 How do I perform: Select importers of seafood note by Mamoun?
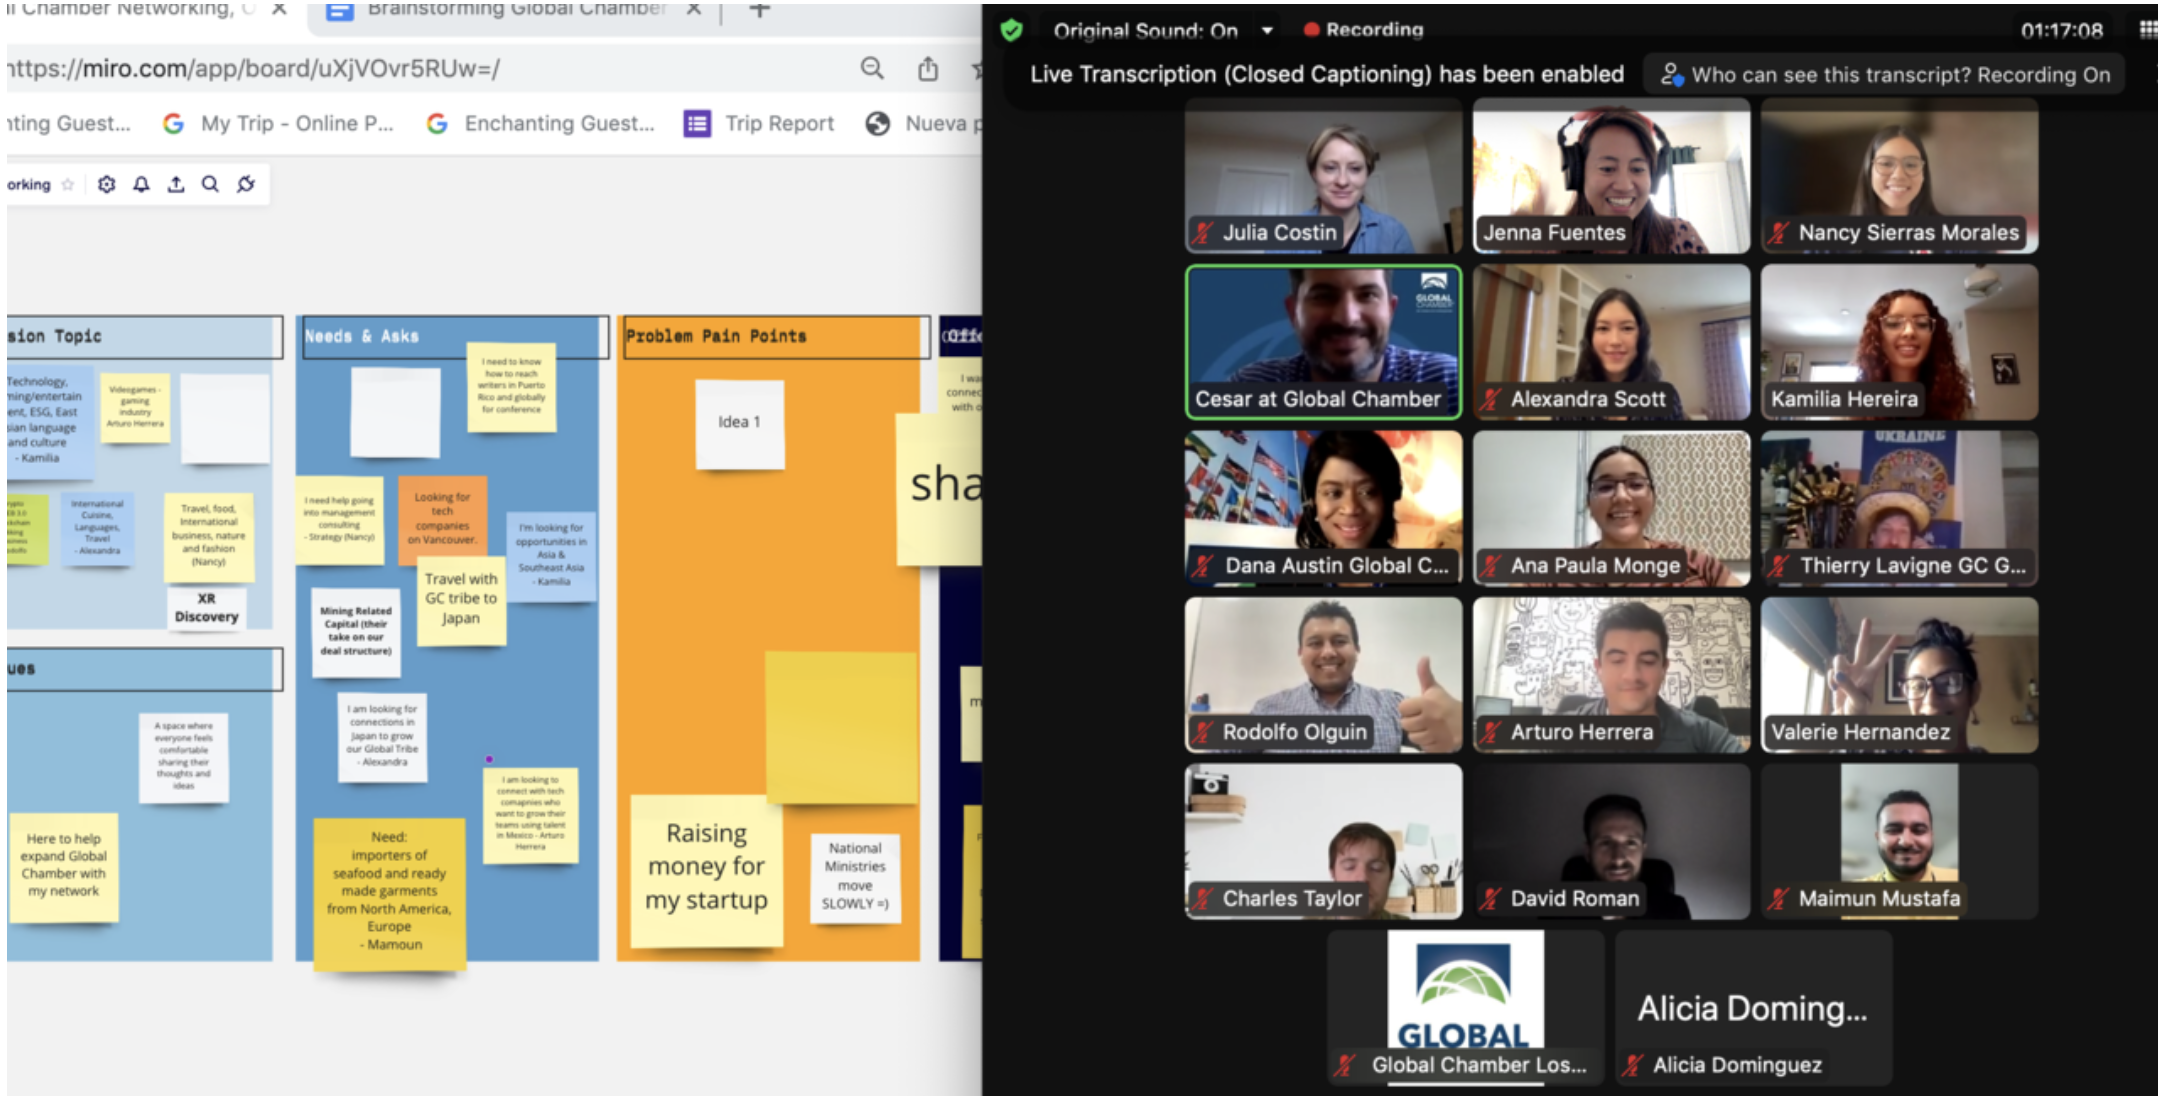[x=389, y=893]
